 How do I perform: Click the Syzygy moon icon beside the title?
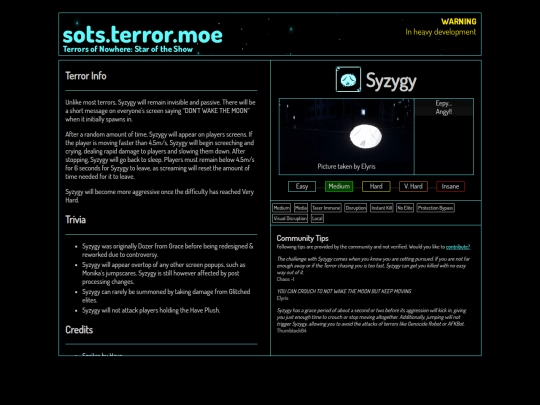[x=348, y=80]
